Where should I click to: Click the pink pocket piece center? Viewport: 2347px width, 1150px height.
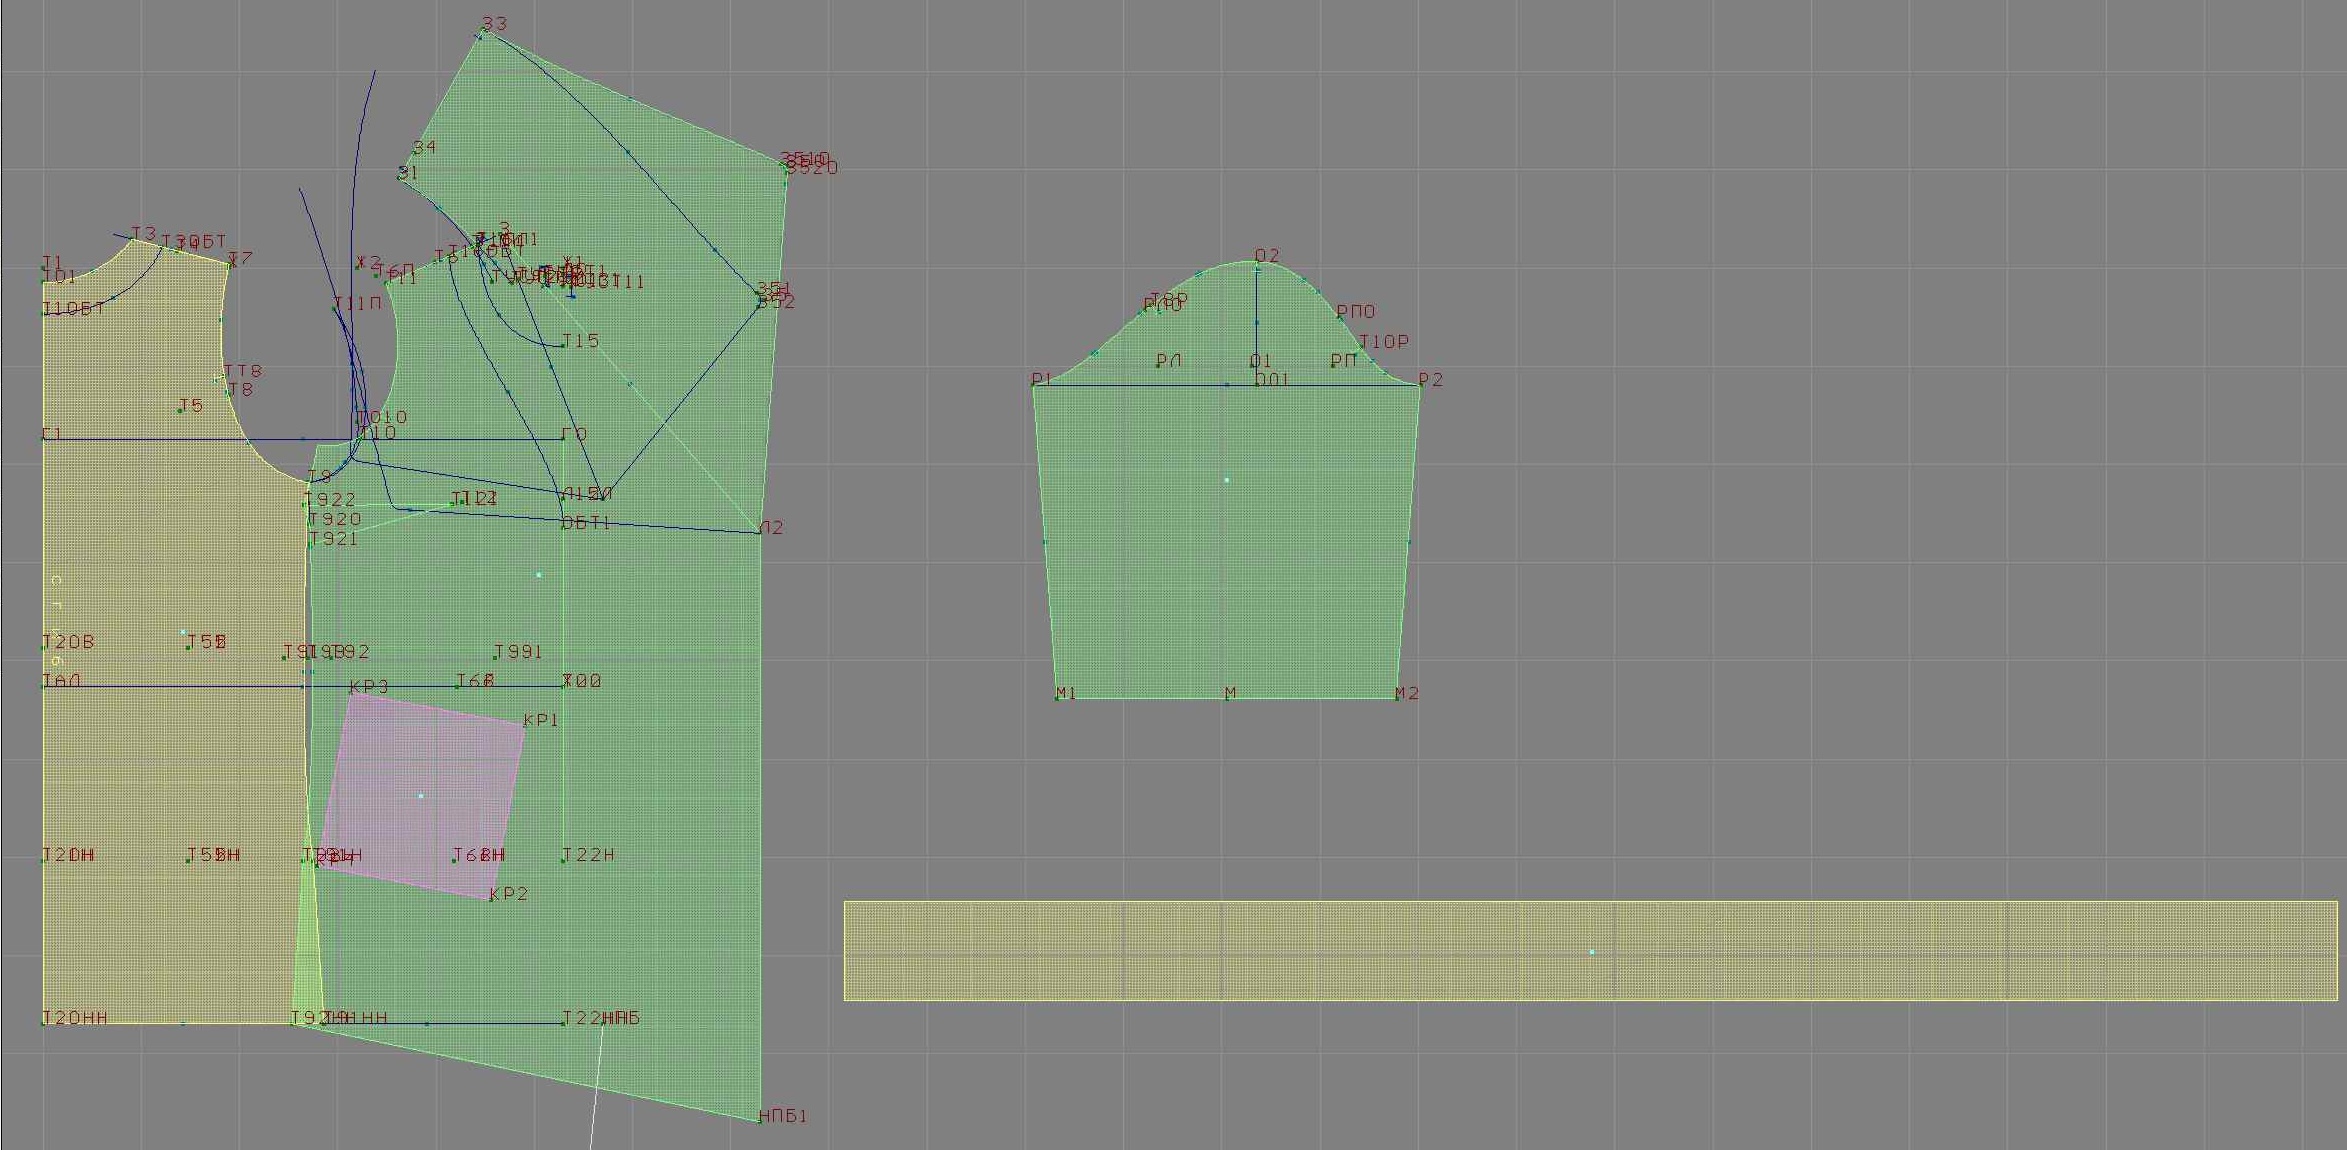[x=421, y=796]
